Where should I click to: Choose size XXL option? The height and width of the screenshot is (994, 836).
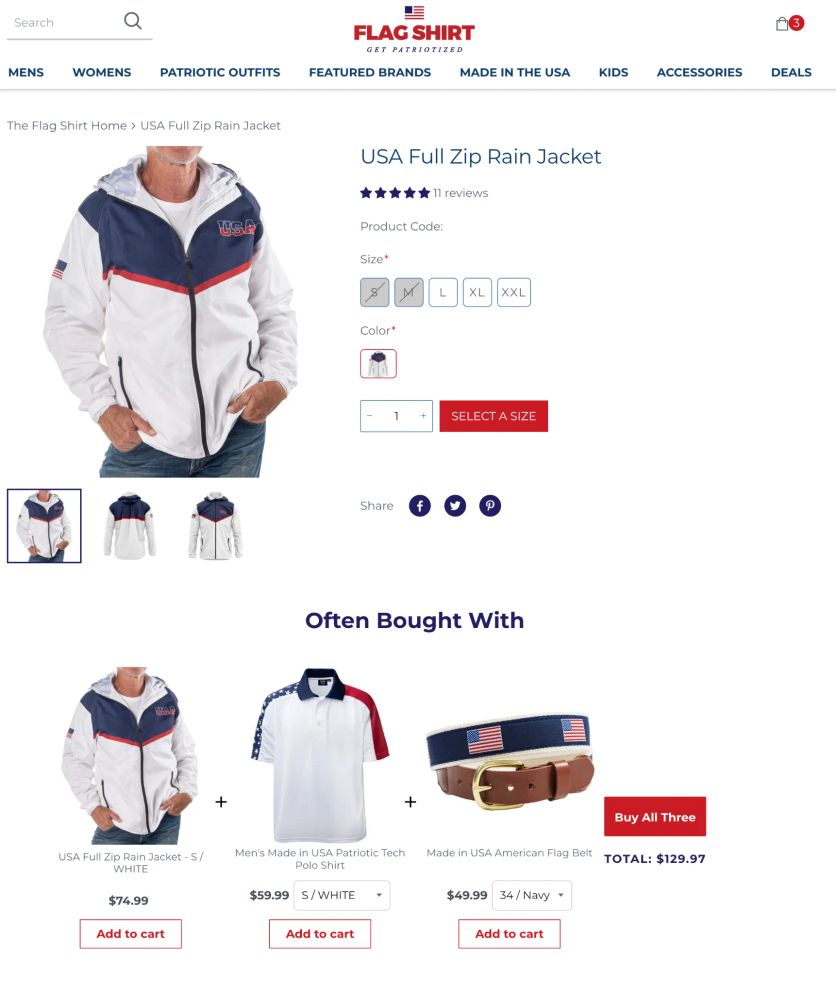[x=514, y=292]
